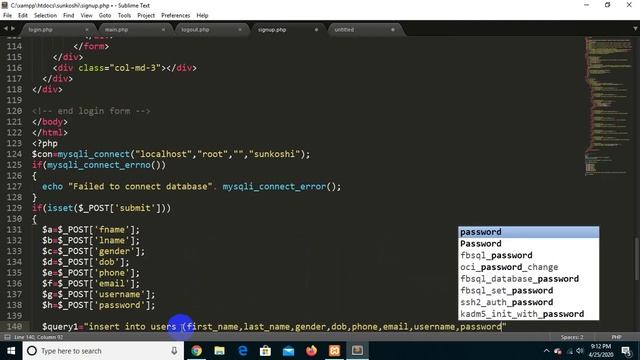Open File Explorer from taskbar
The height and width of the screenshot is (360, 640).
pos(220,351)
